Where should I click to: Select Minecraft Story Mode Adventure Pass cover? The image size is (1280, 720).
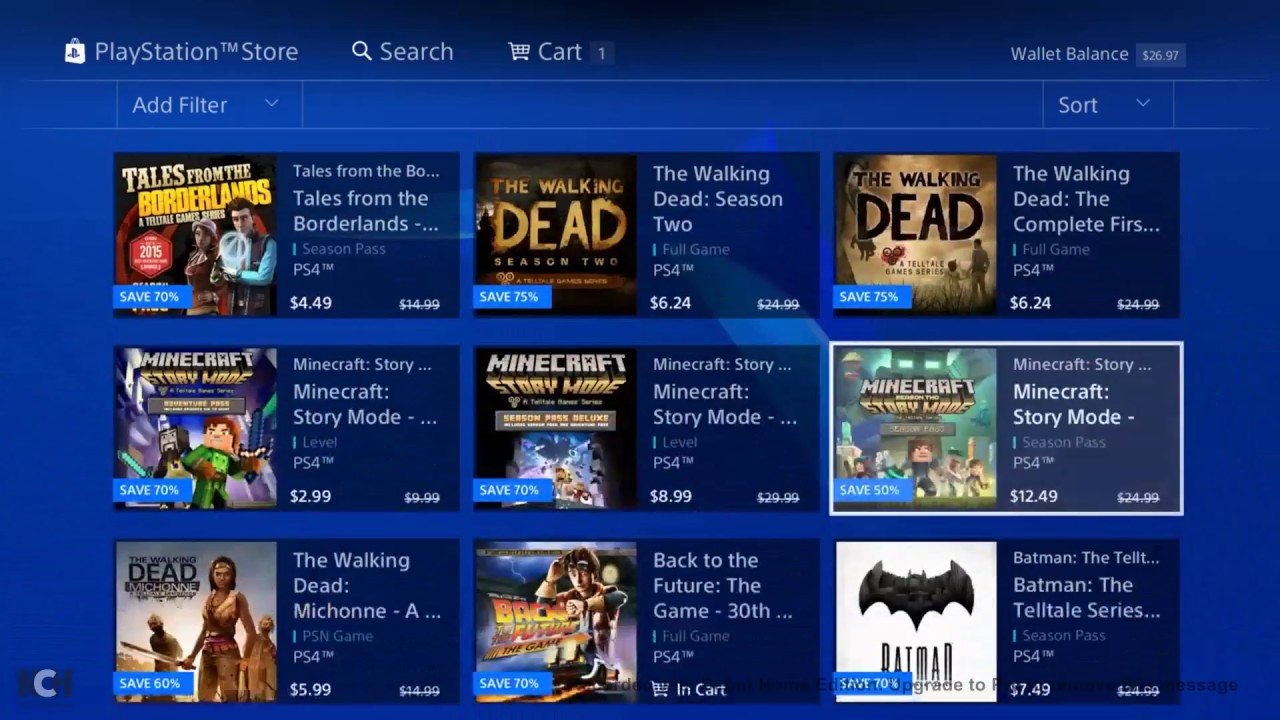(x=196, y=428)
